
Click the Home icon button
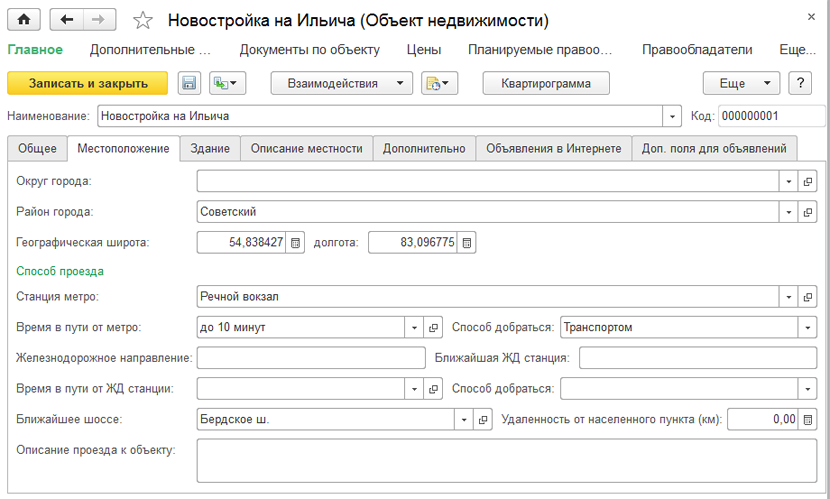[x=23, y=20]
